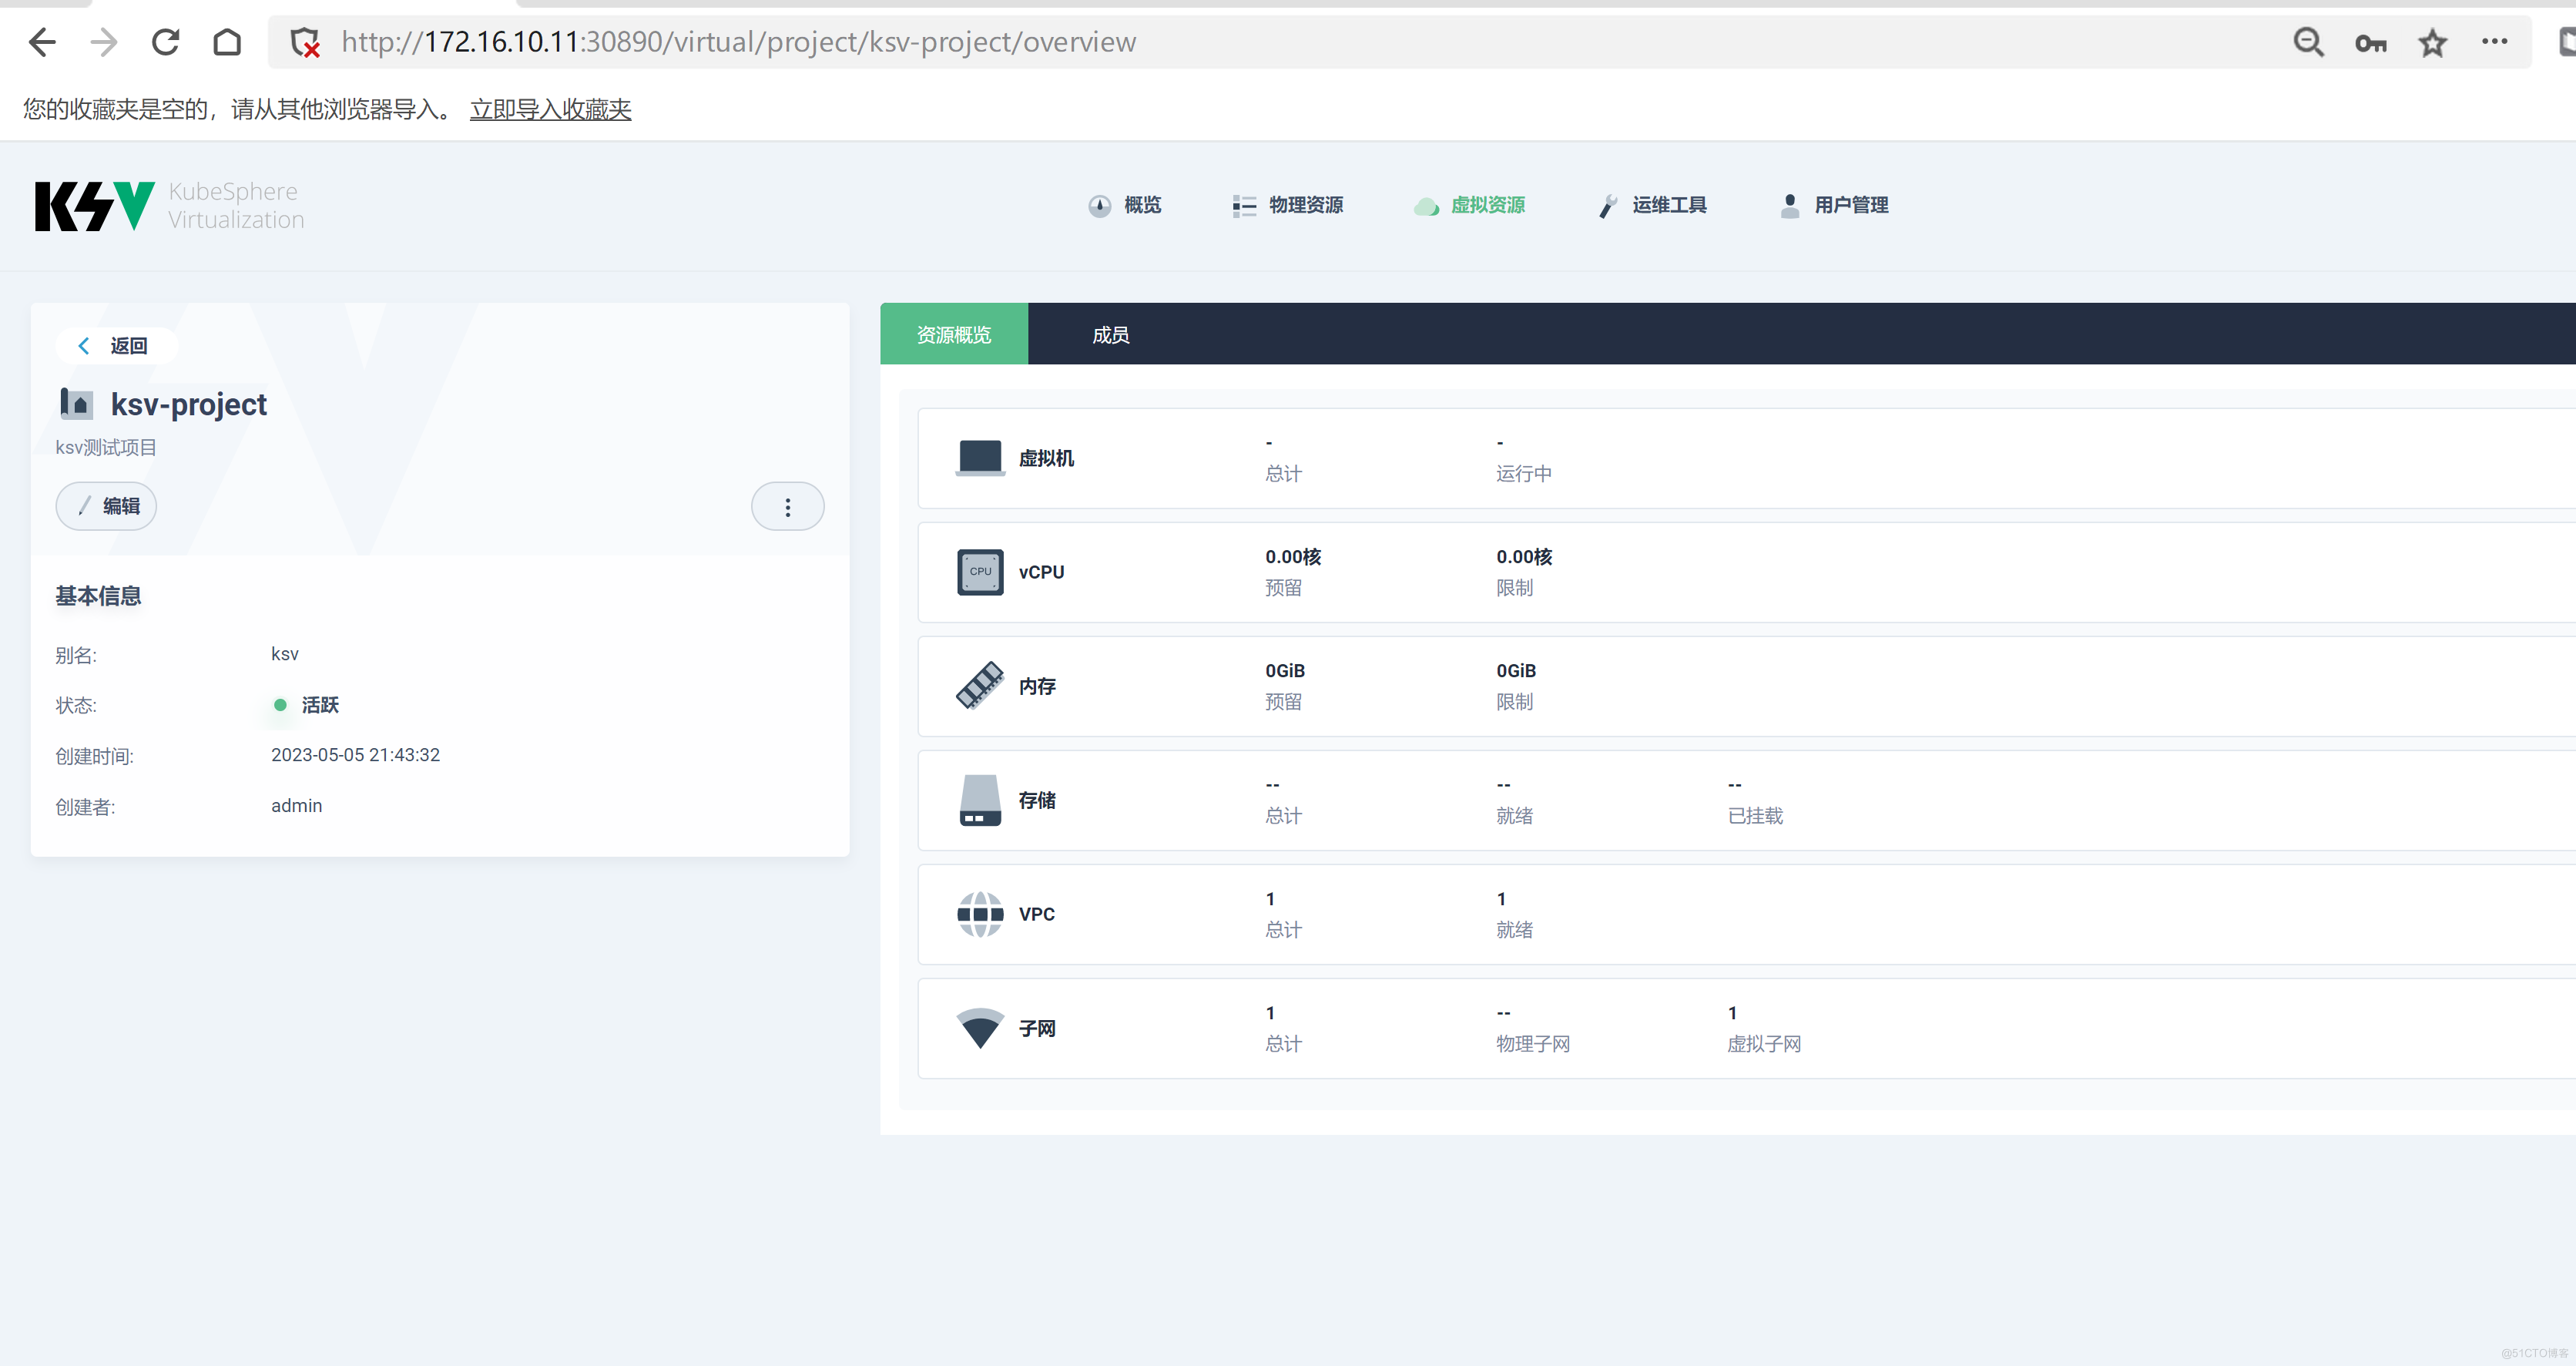The image size is (2576, 1366).
Task: Click the creator value admin
Action: tap(296, 806)
